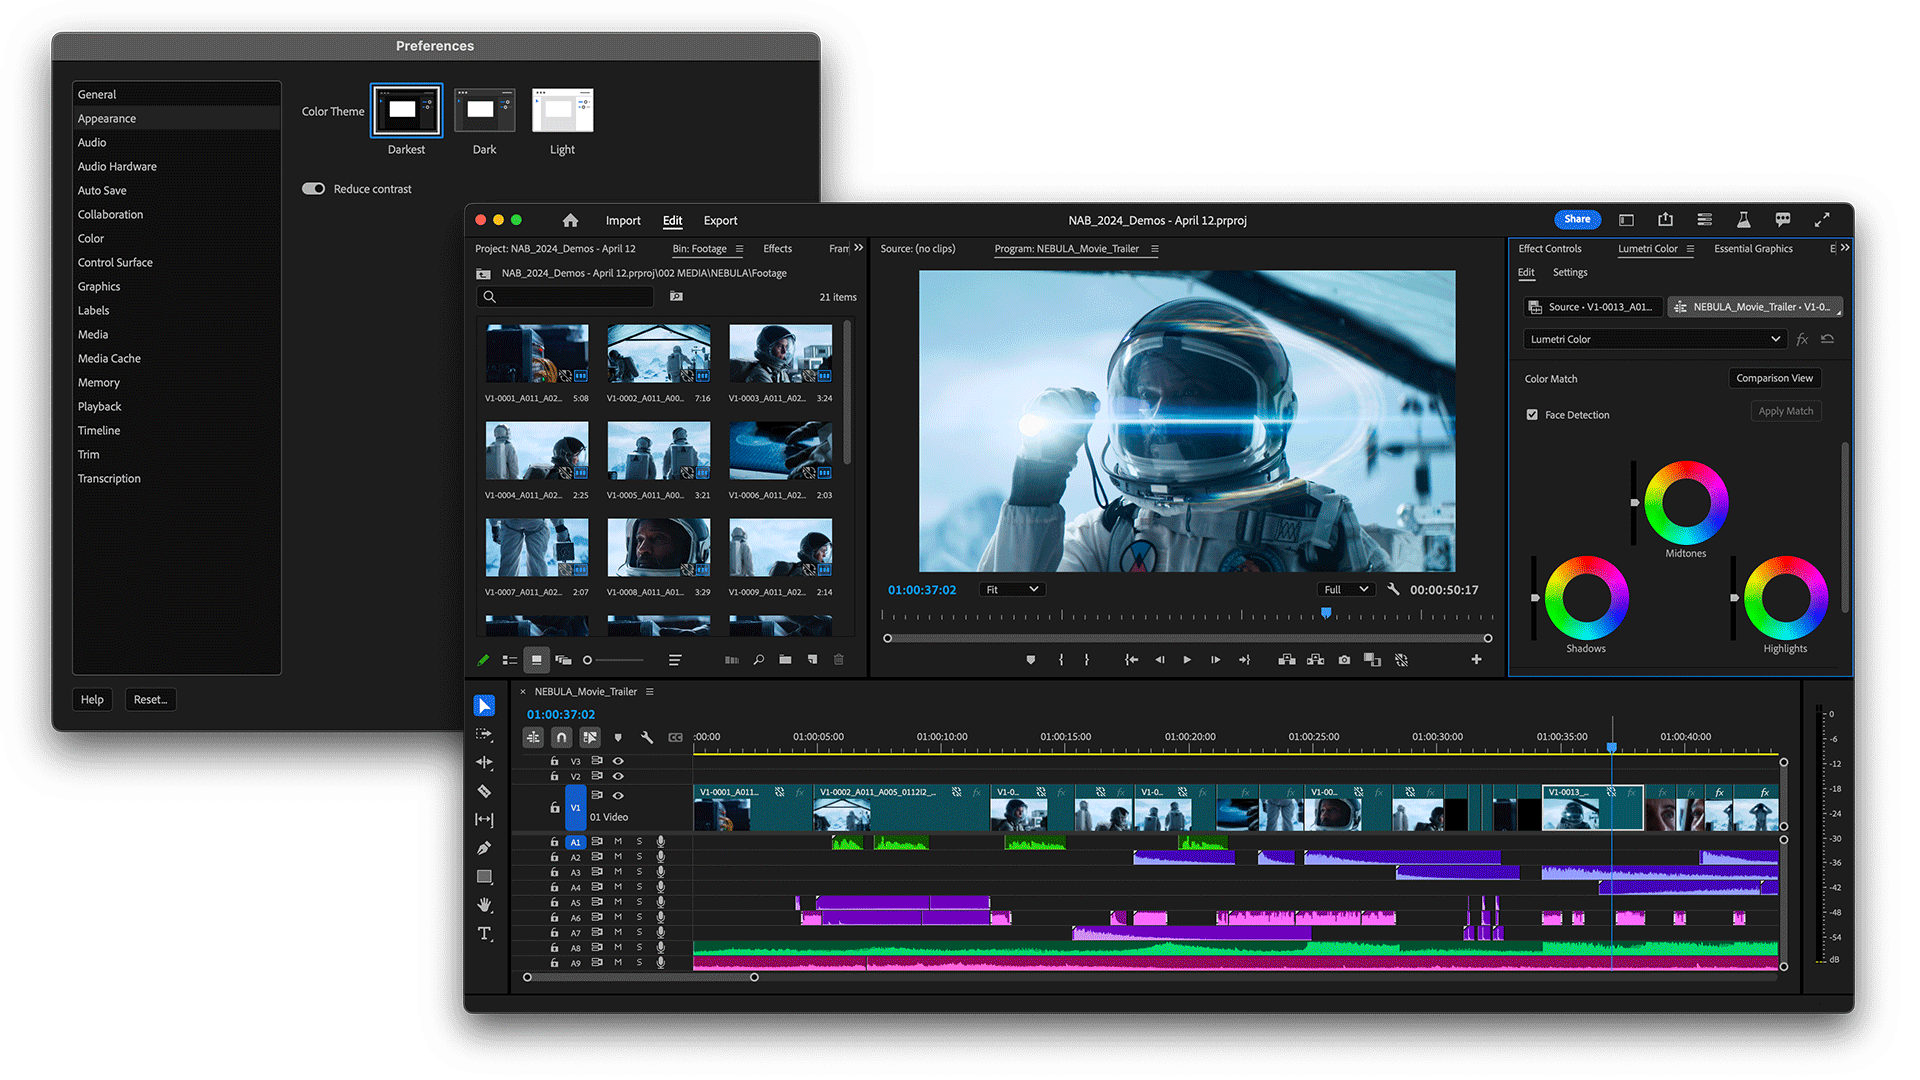Click the search magnifier in the Project panel
Image resolution: width=1920 pixels, height=1080 pixels.
click(490, 296)
